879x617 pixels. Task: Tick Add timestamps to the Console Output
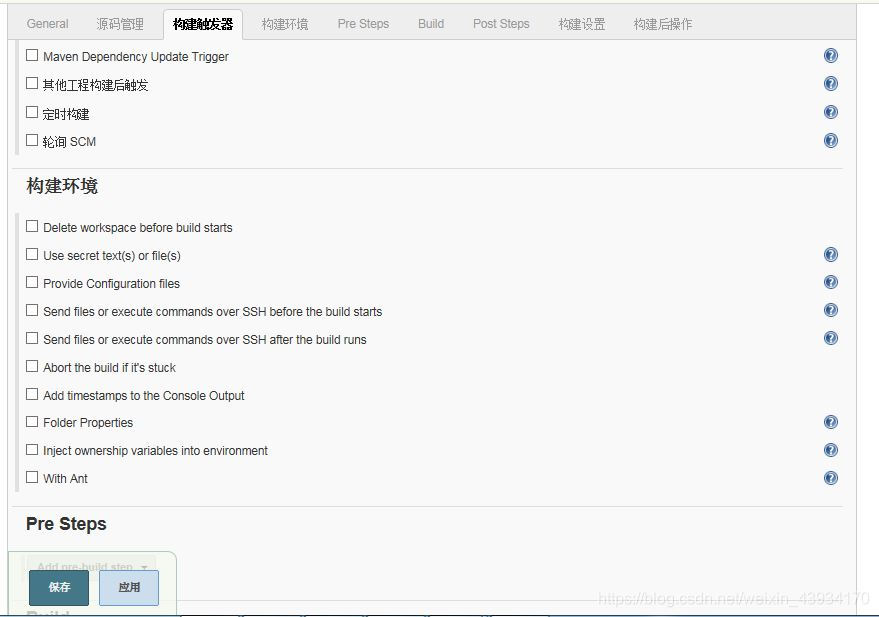point(32,394)
